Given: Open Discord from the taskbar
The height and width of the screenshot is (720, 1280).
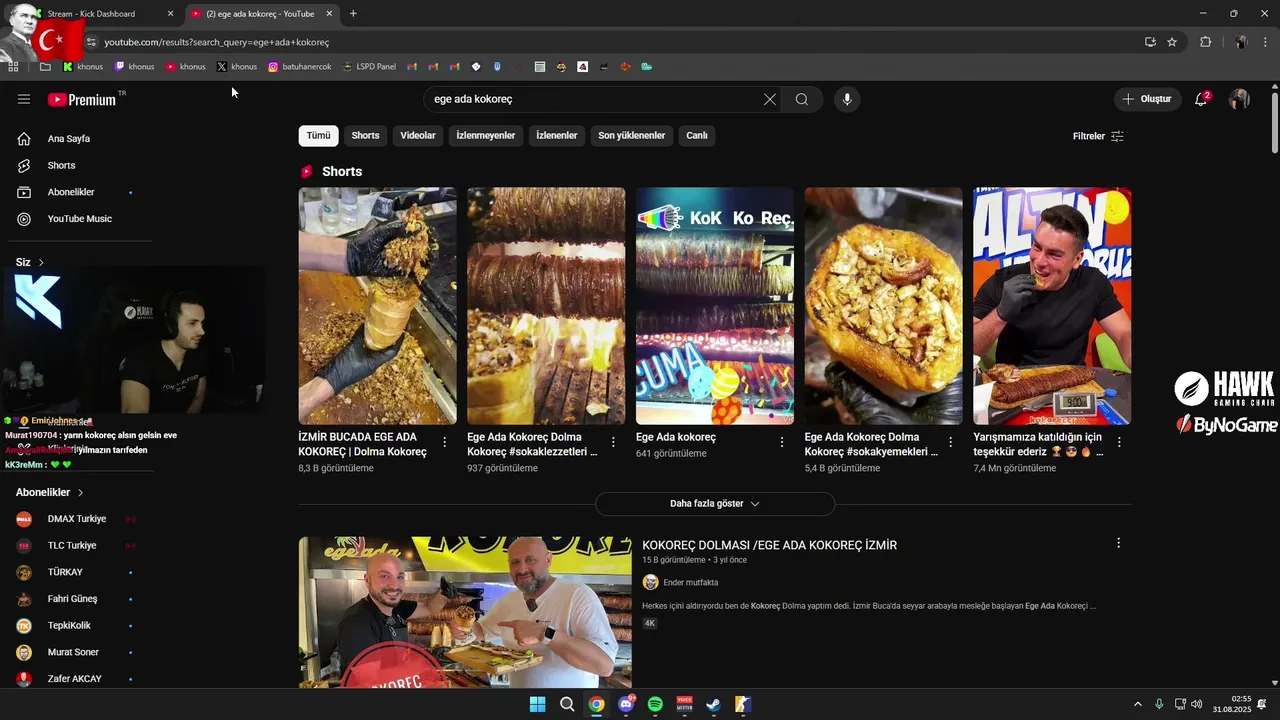Looking at the screenshot, I should click(x=626, y=704).
